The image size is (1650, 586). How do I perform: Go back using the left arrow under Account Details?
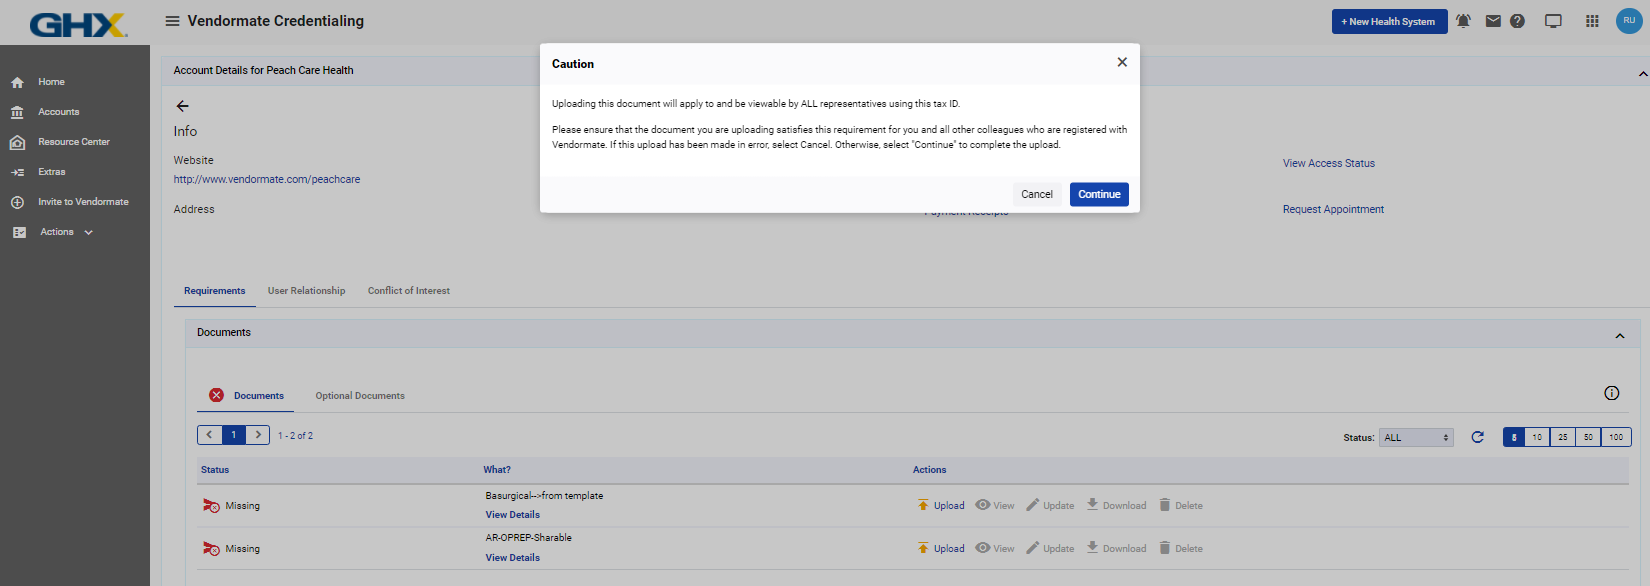point(182,106)
